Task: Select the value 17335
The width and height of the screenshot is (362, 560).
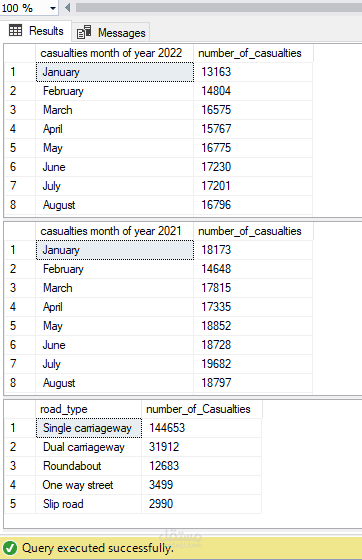Action: point(253,307)
